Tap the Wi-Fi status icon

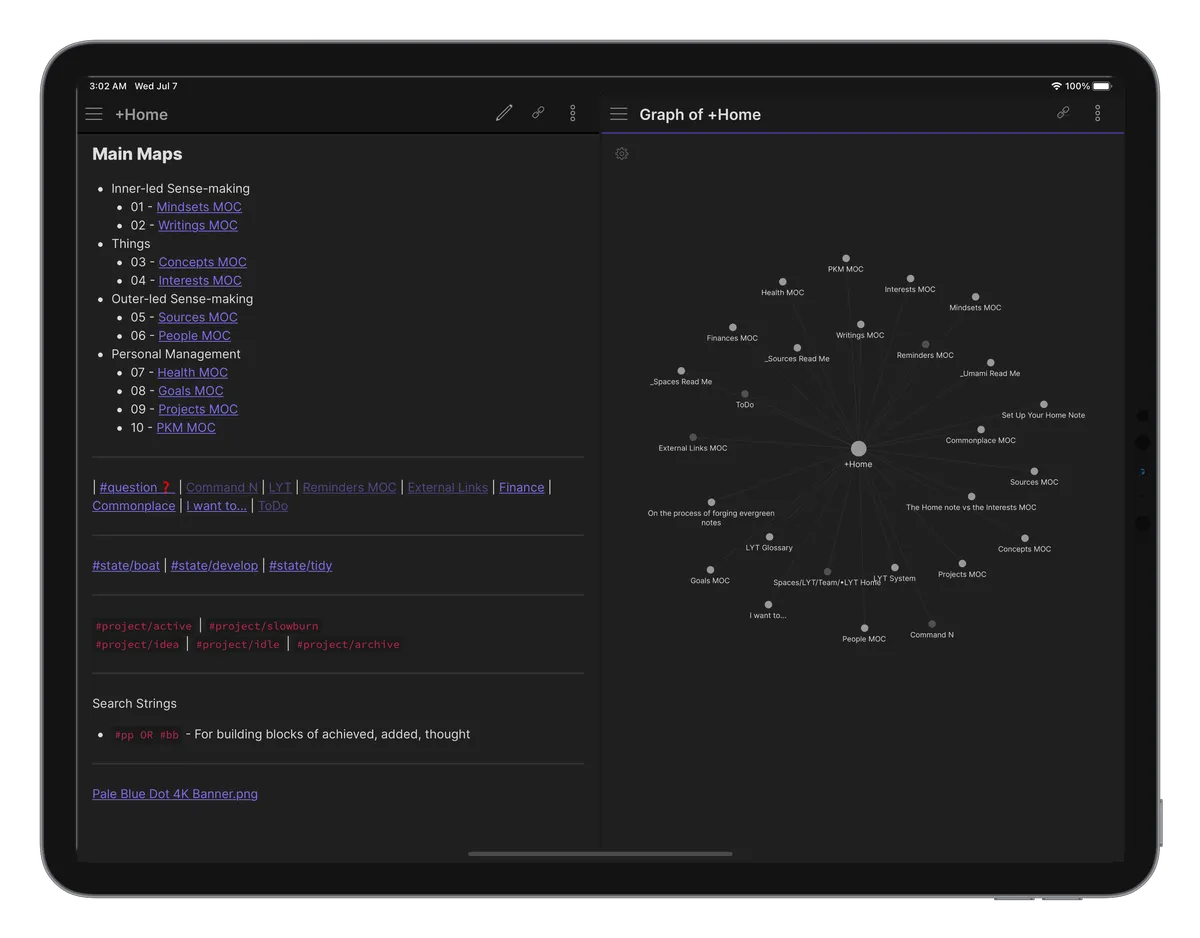coord(1056,86)
